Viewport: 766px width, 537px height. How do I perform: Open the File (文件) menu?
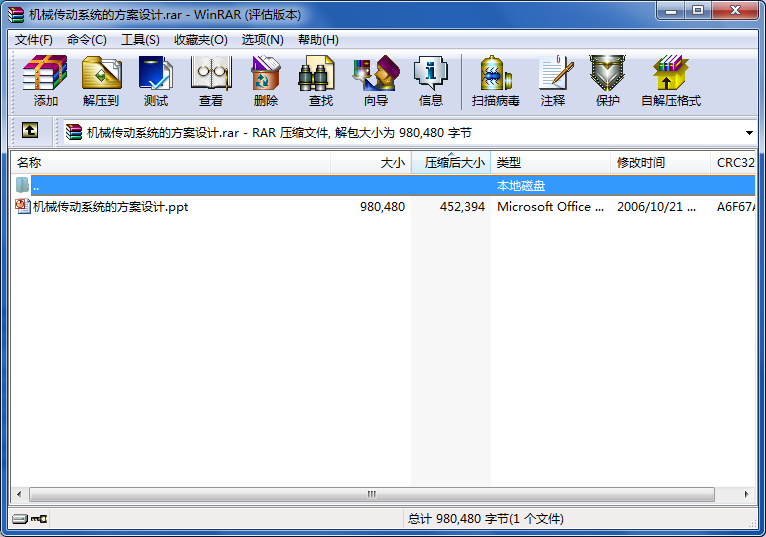pyautogui.click(x=34, y=40)
